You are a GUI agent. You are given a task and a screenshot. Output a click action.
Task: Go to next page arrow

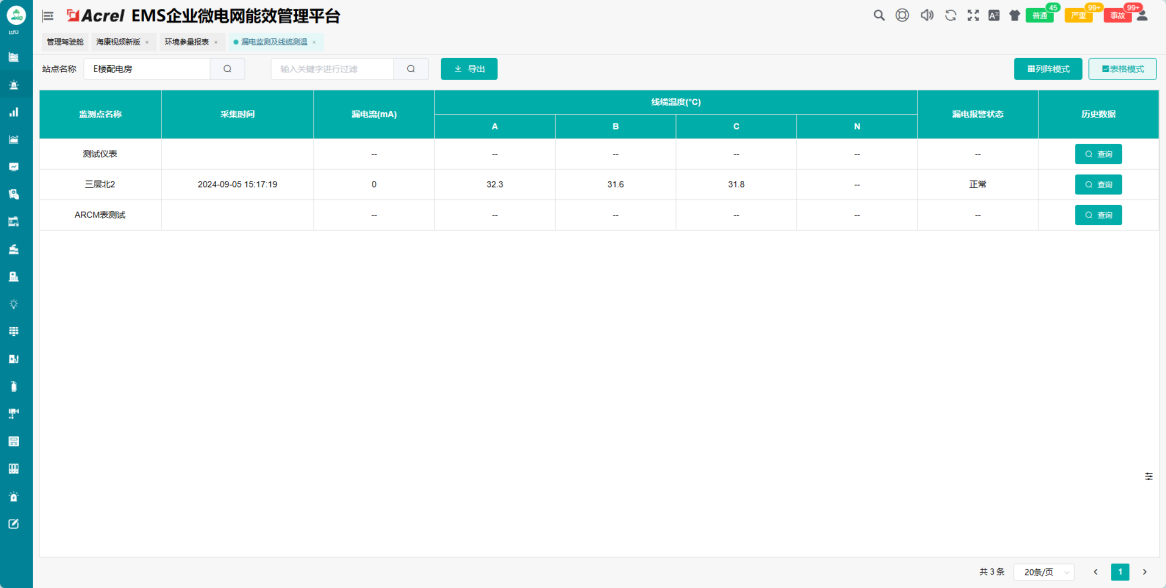pyautogui.click(x=1144, y=572)
